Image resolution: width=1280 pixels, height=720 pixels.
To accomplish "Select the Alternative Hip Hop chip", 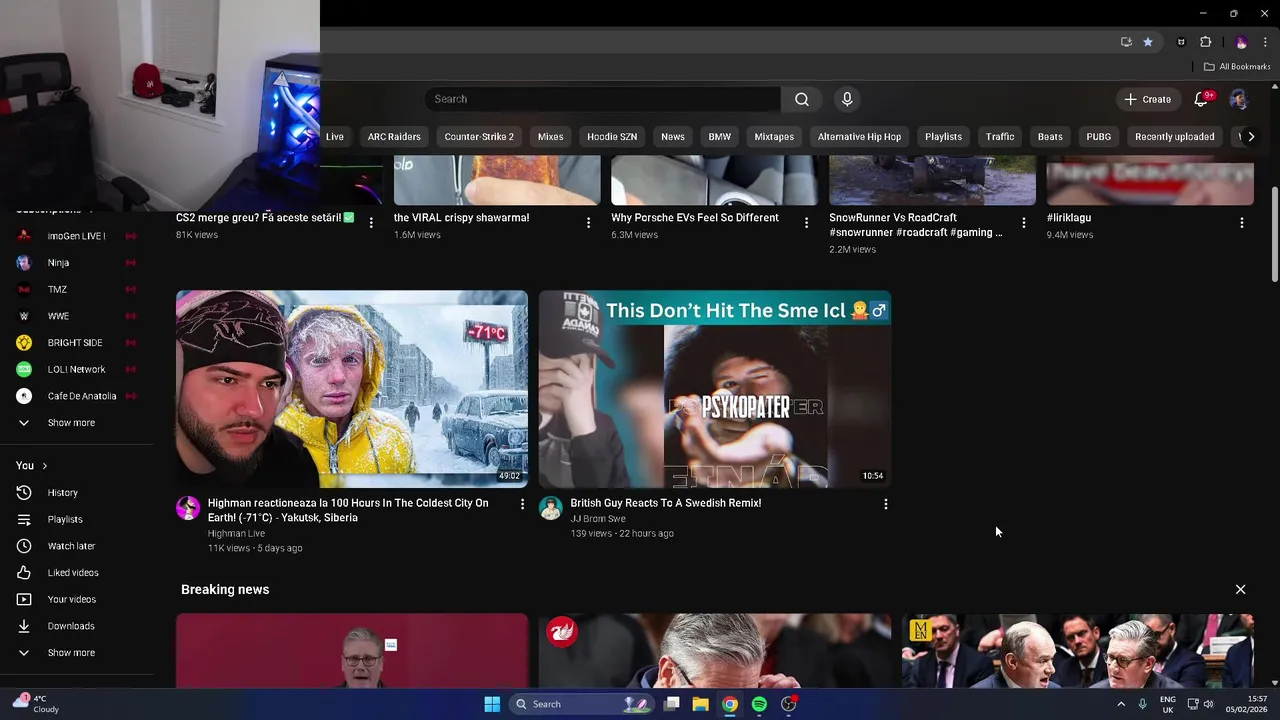I will (859, 137).
